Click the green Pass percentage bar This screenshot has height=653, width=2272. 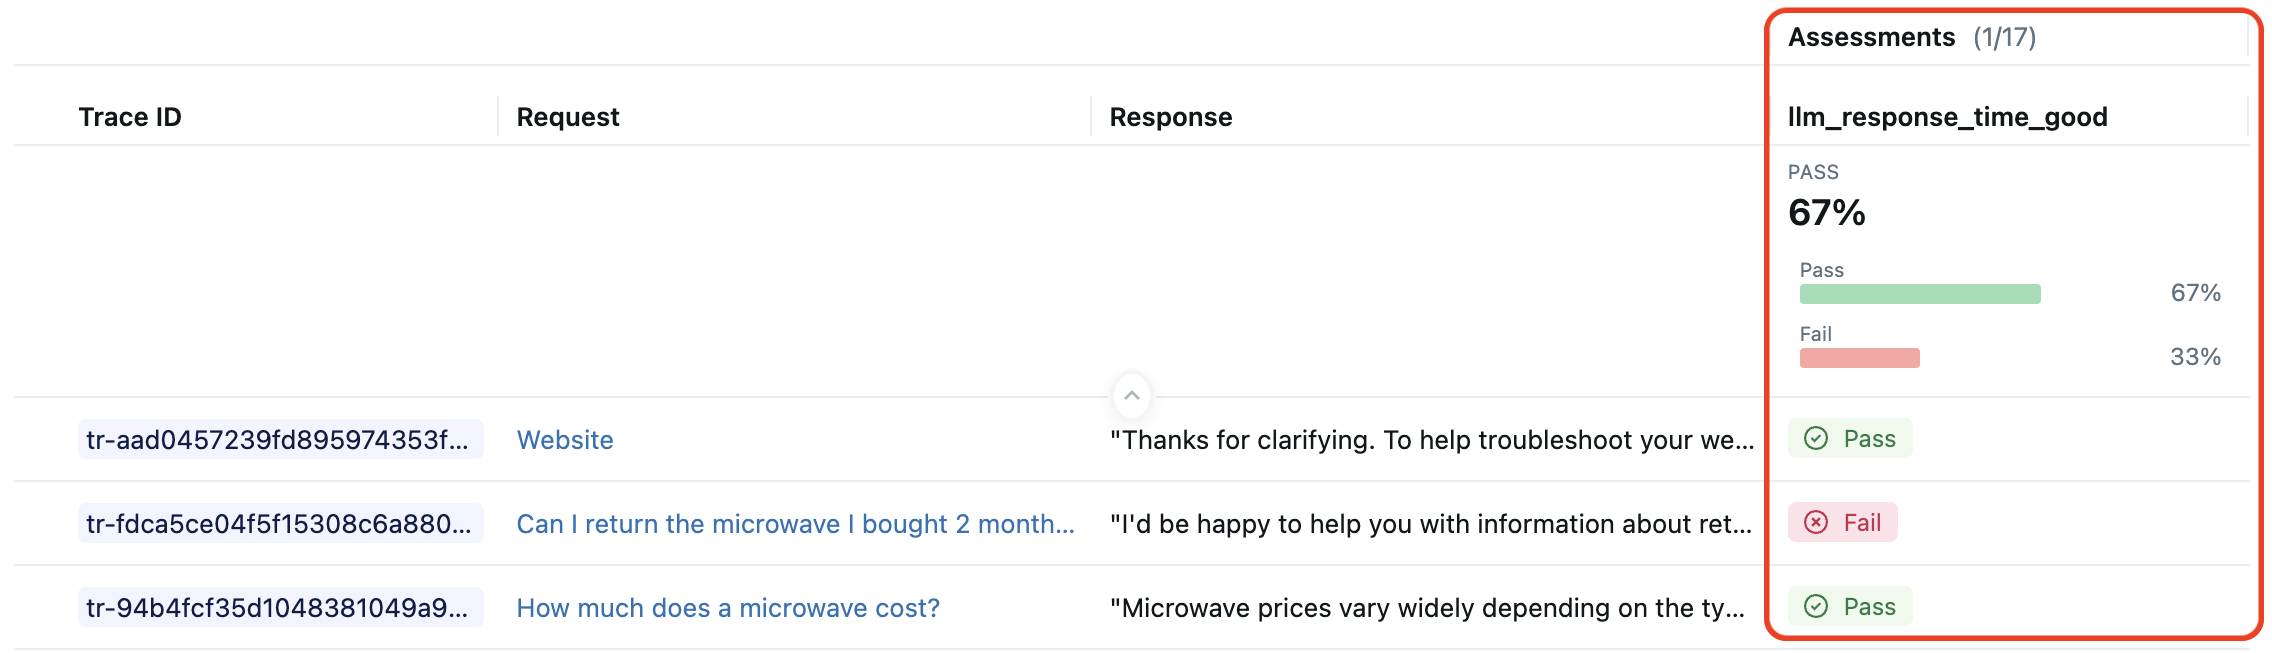1920,294
